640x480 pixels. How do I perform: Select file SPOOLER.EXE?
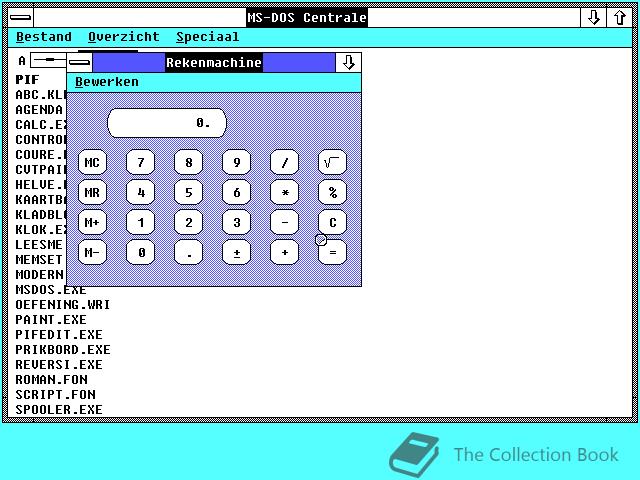[59, 409]
